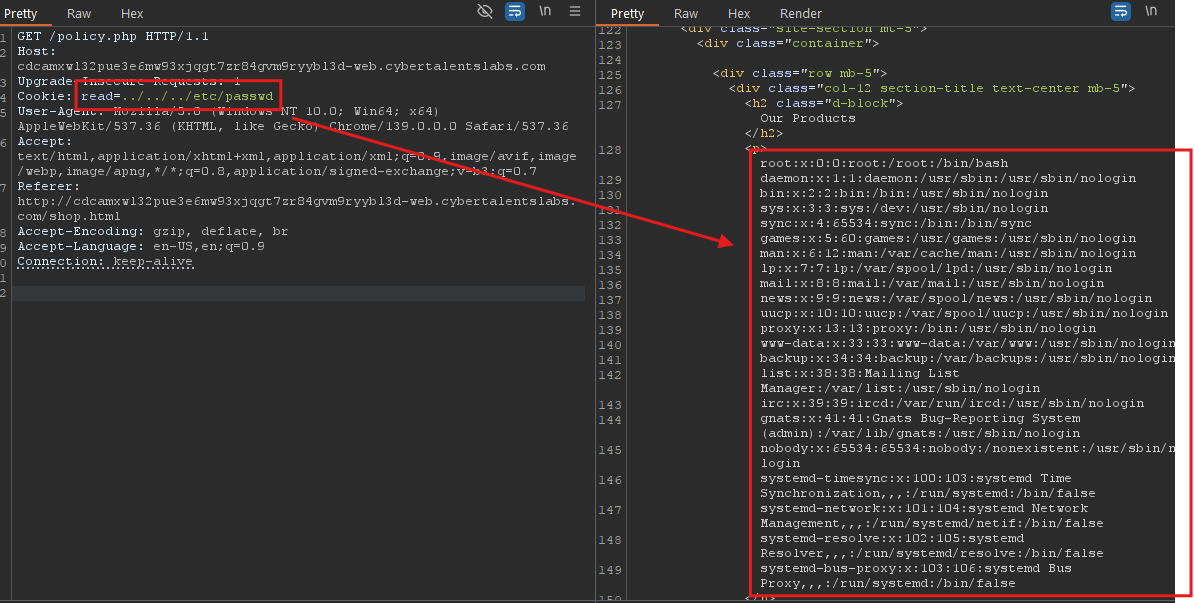Image resolution: width=1194 pixels, height=603 pixels.
Task: Show non-printable characters in response pane
Action: 1151,12
